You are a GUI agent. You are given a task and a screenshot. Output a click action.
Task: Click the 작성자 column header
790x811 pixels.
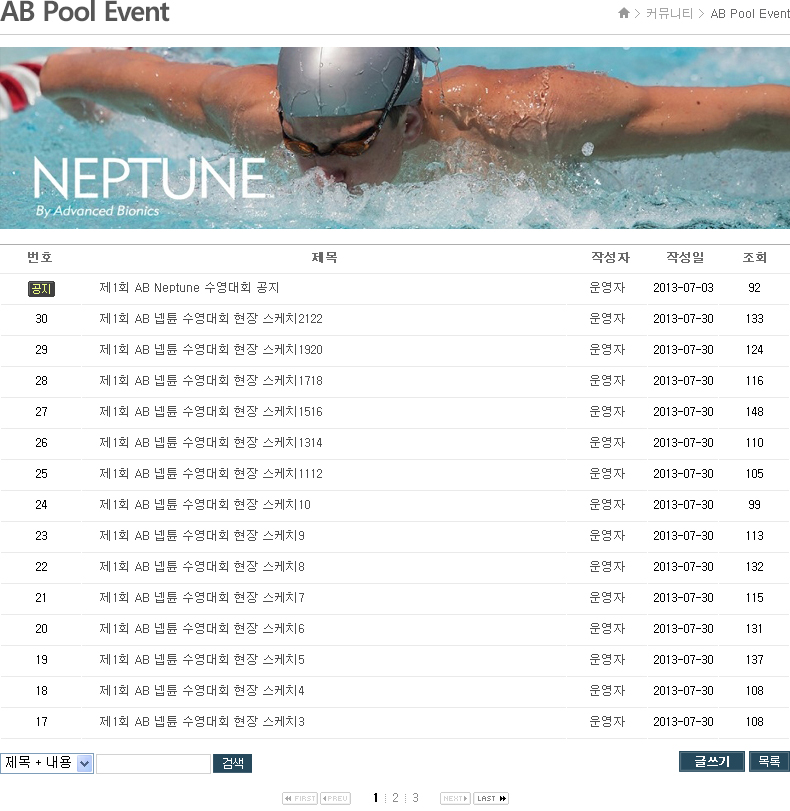point(610,258)
